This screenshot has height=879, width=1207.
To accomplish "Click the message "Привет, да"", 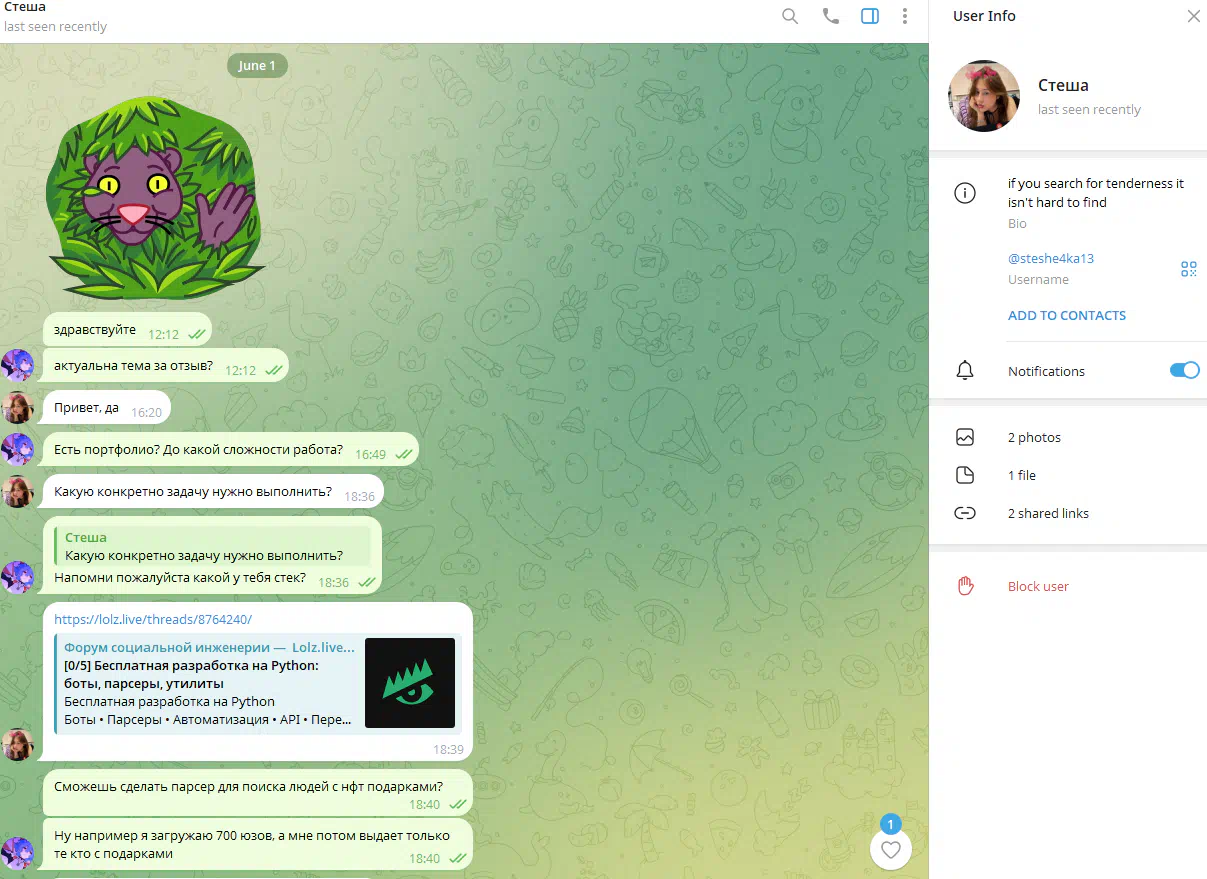I will point(107,408).
